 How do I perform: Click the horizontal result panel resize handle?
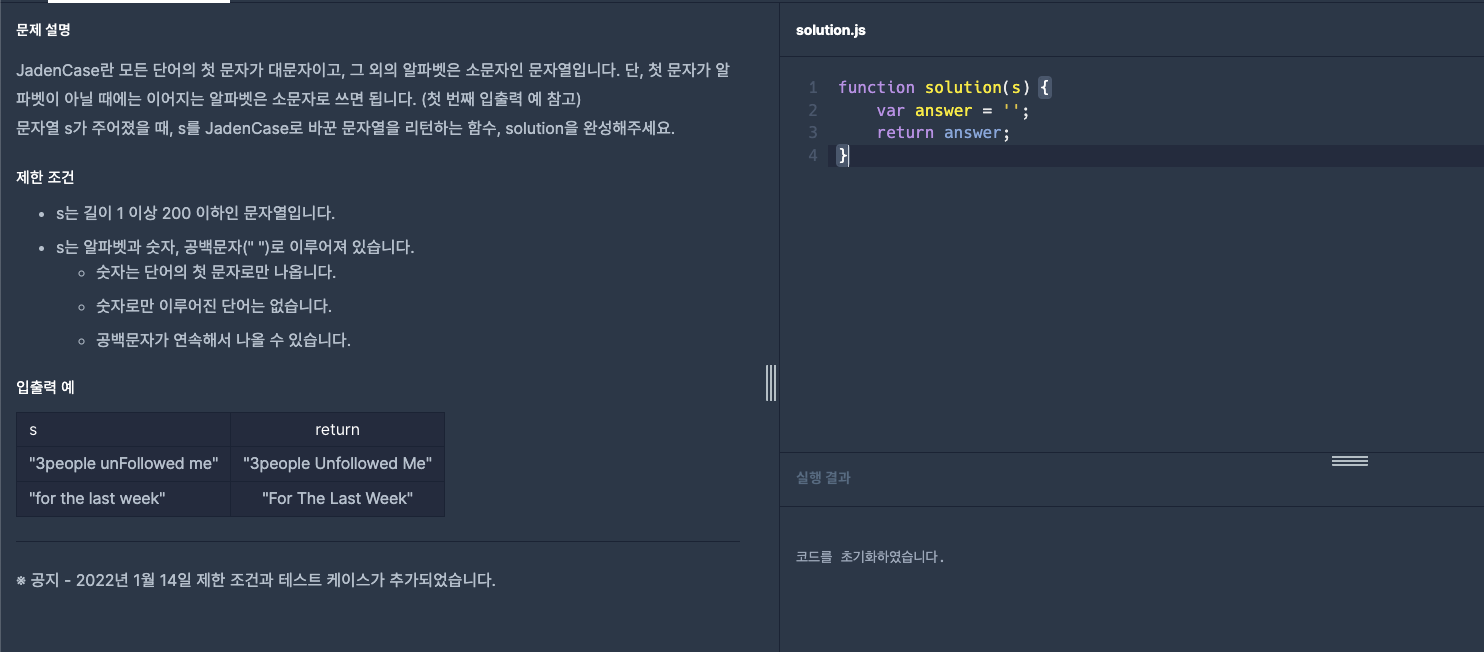click(x=1349, y=461)
